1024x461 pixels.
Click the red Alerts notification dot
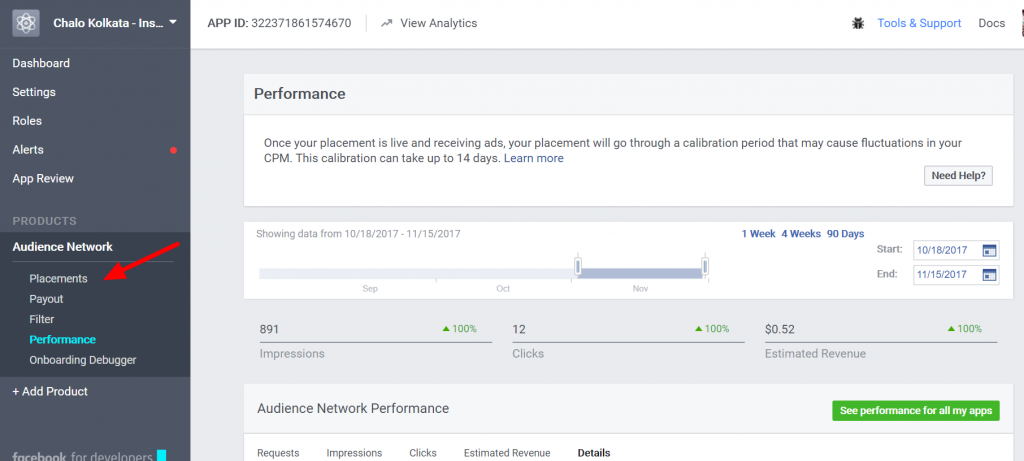tap(174, 150)
